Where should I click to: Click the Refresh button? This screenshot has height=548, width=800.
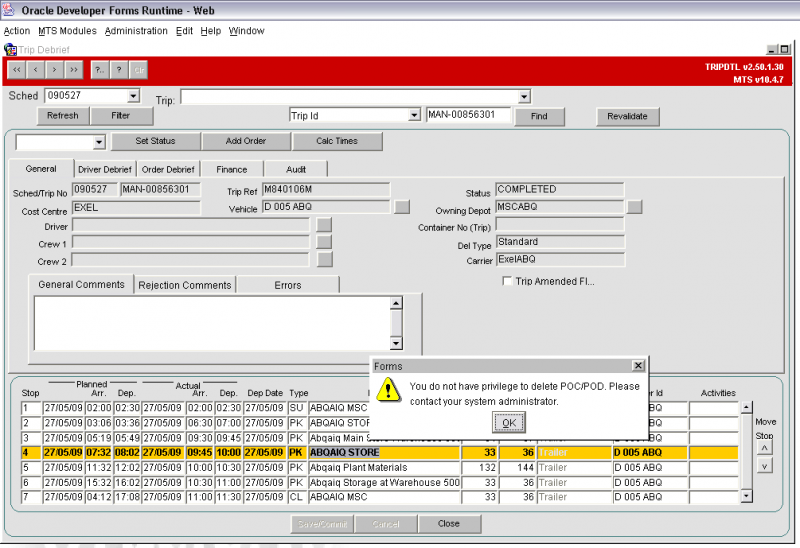point(63,116)
